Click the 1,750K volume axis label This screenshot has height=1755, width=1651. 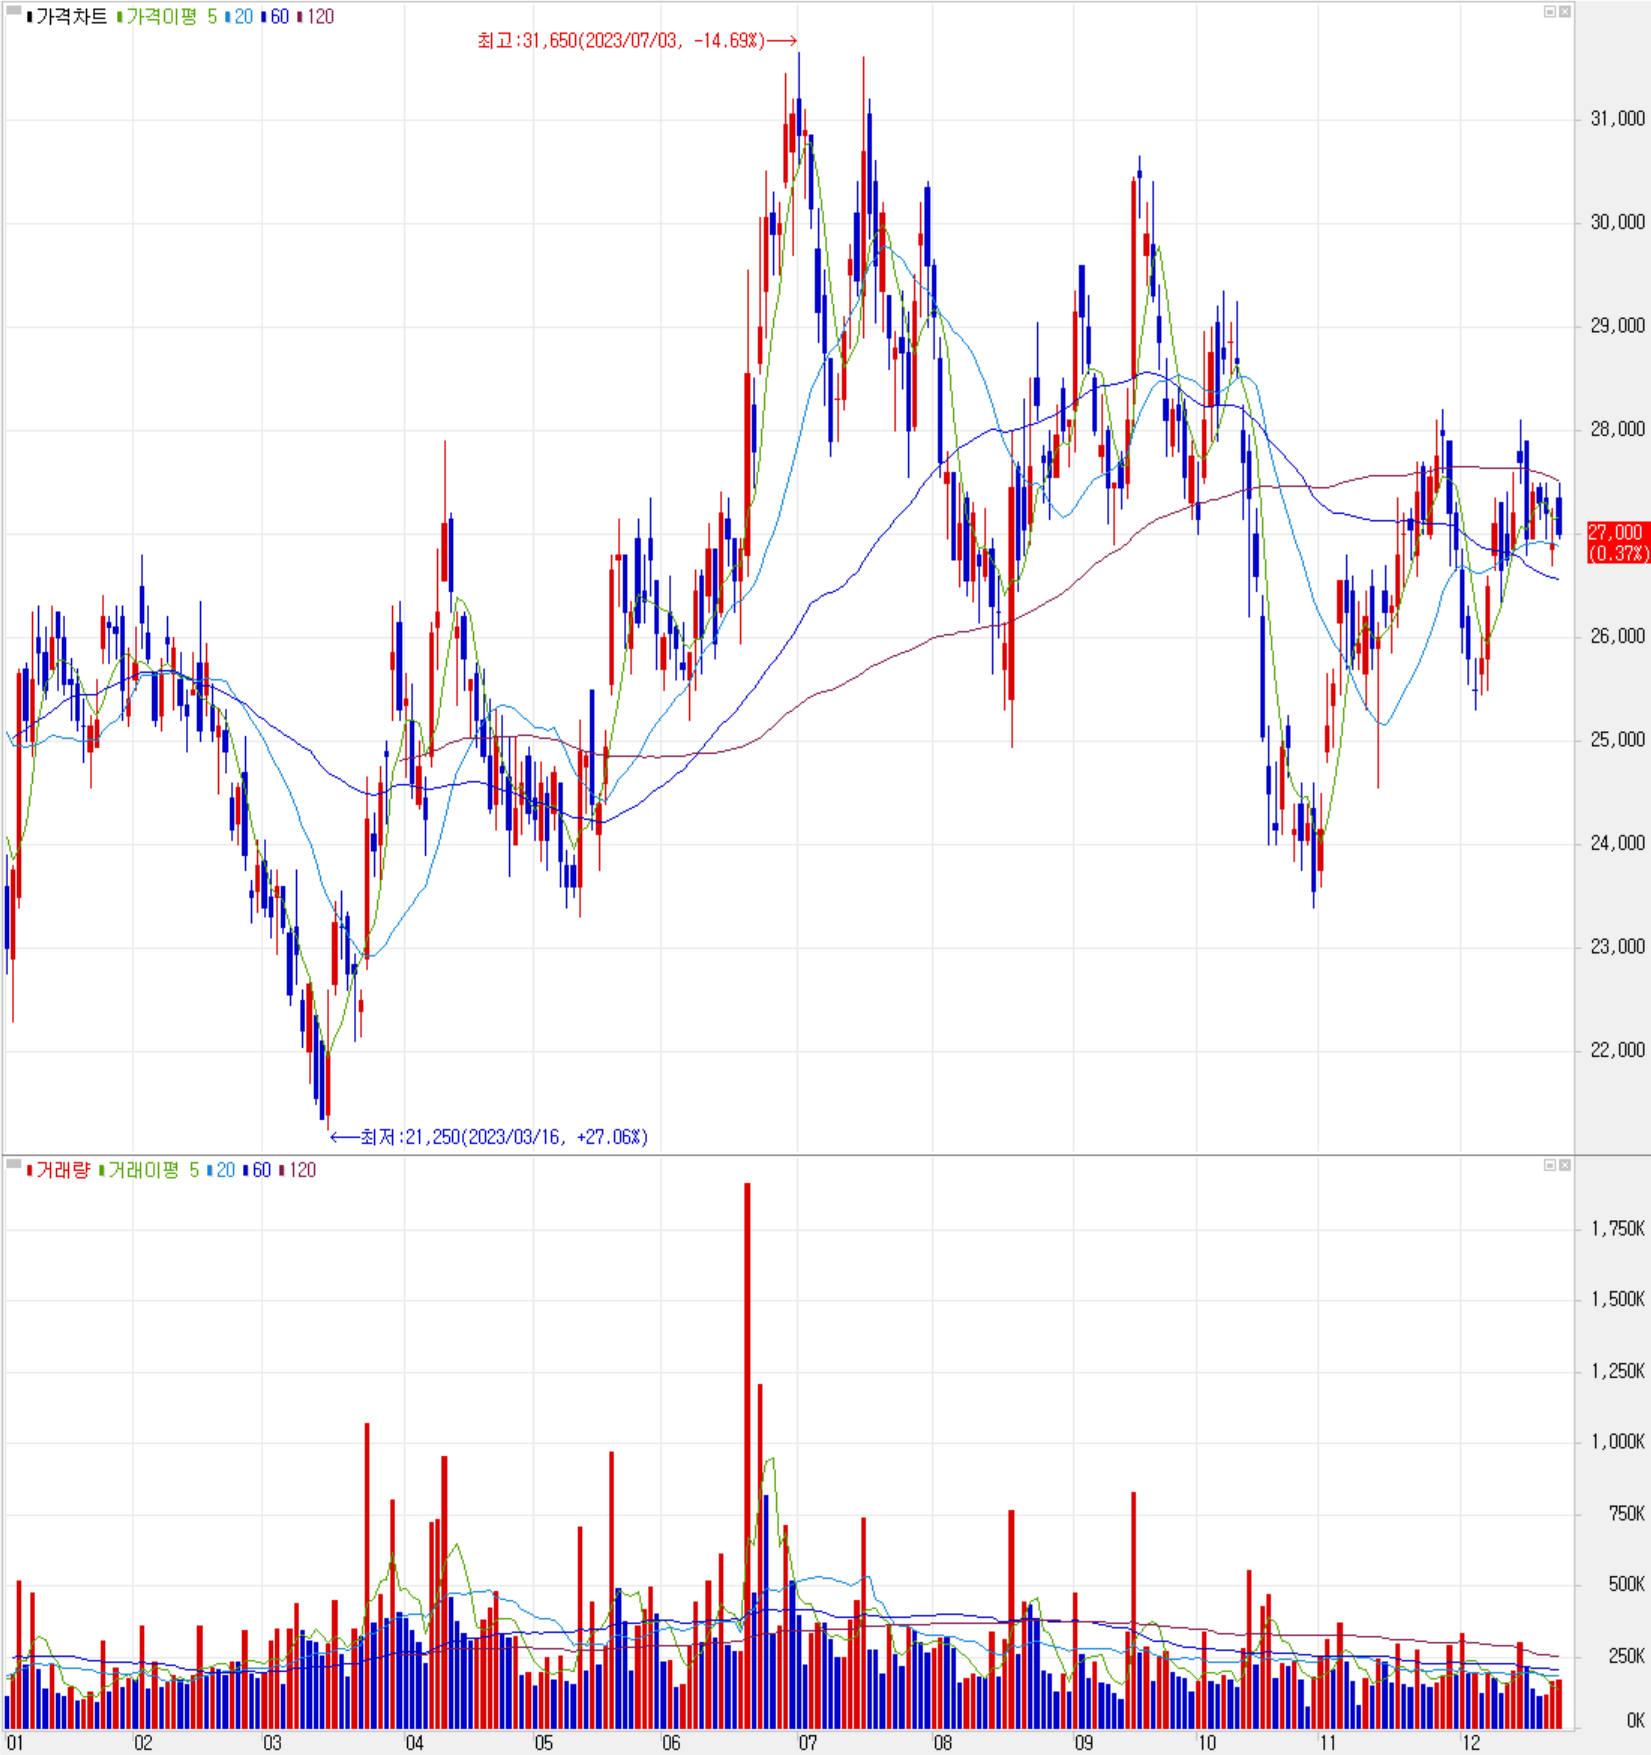[x=1618, y=1229]
